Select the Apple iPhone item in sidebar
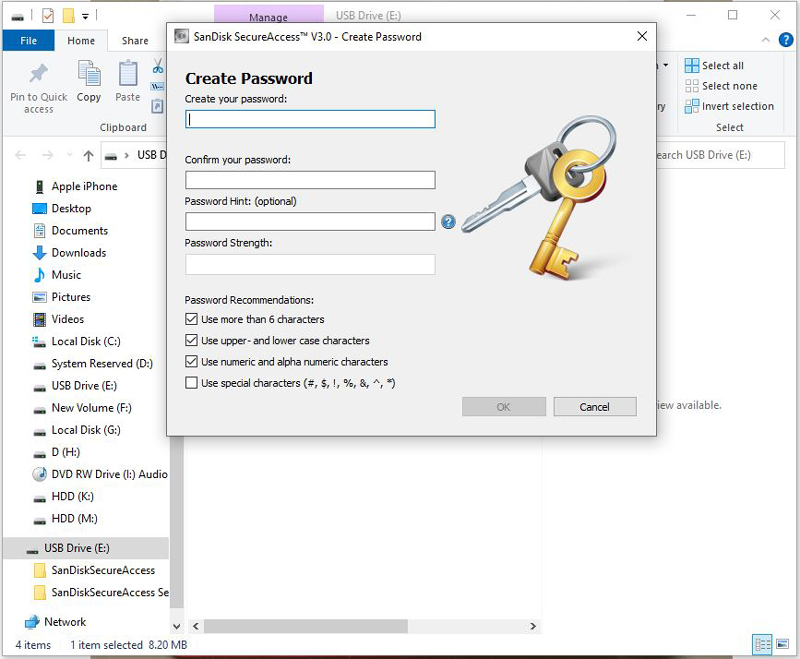The width and height of the screenshot is (800, 659). click(x=84, y=187)
